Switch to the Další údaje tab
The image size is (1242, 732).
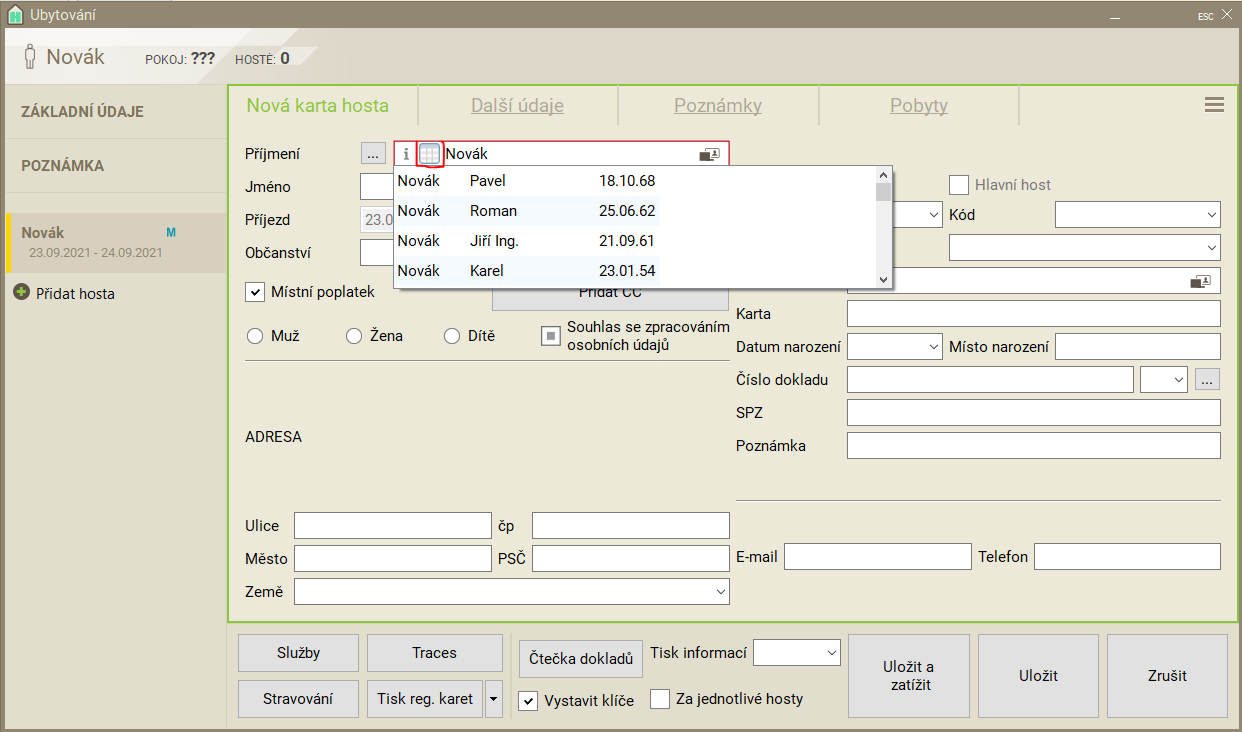point(517,106)
